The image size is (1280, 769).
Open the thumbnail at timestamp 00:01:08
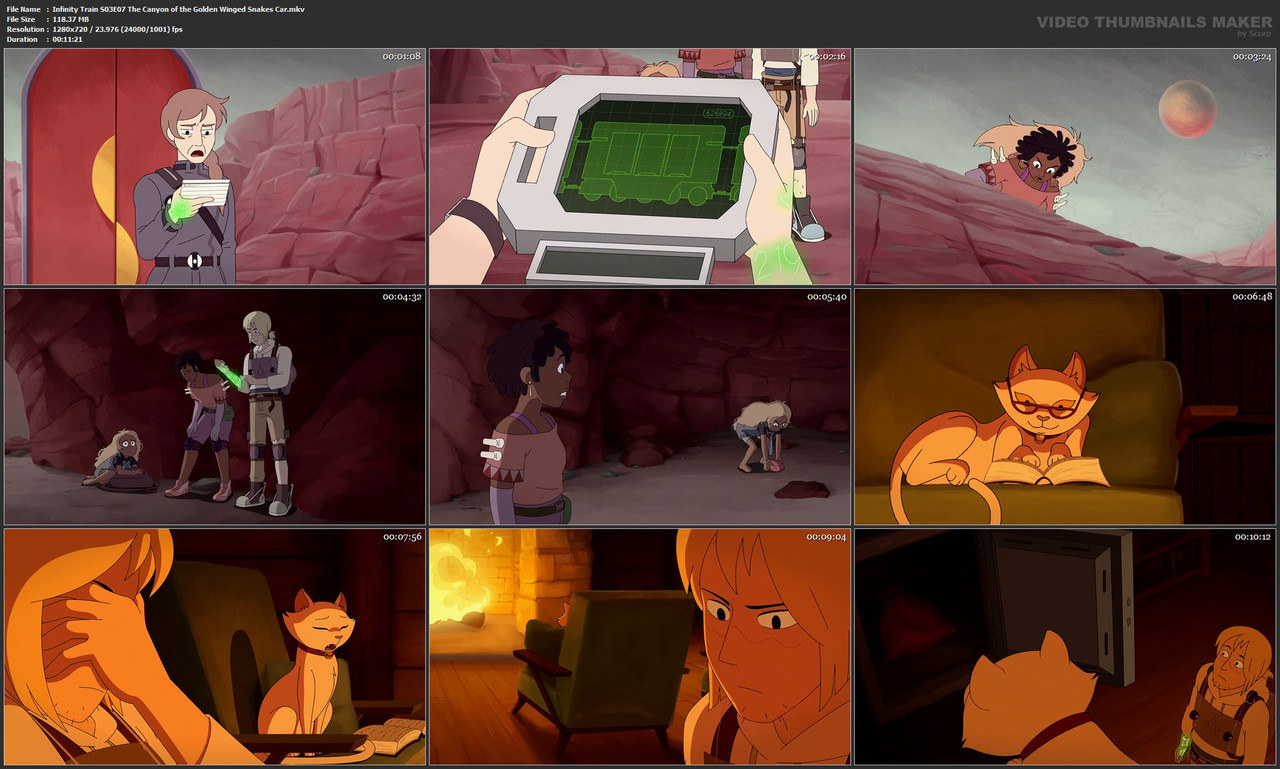point(215,165)
